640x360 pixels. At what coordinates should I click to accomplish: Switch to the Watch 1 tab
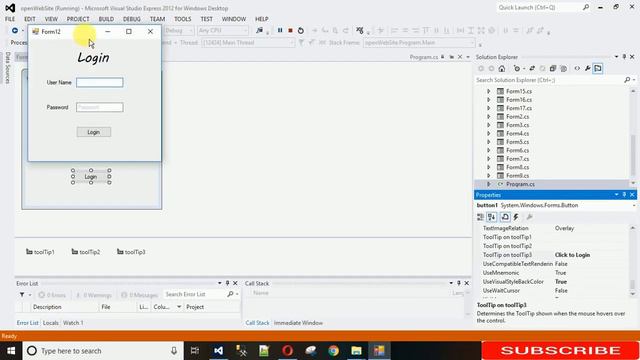click(x=73, y=323)
